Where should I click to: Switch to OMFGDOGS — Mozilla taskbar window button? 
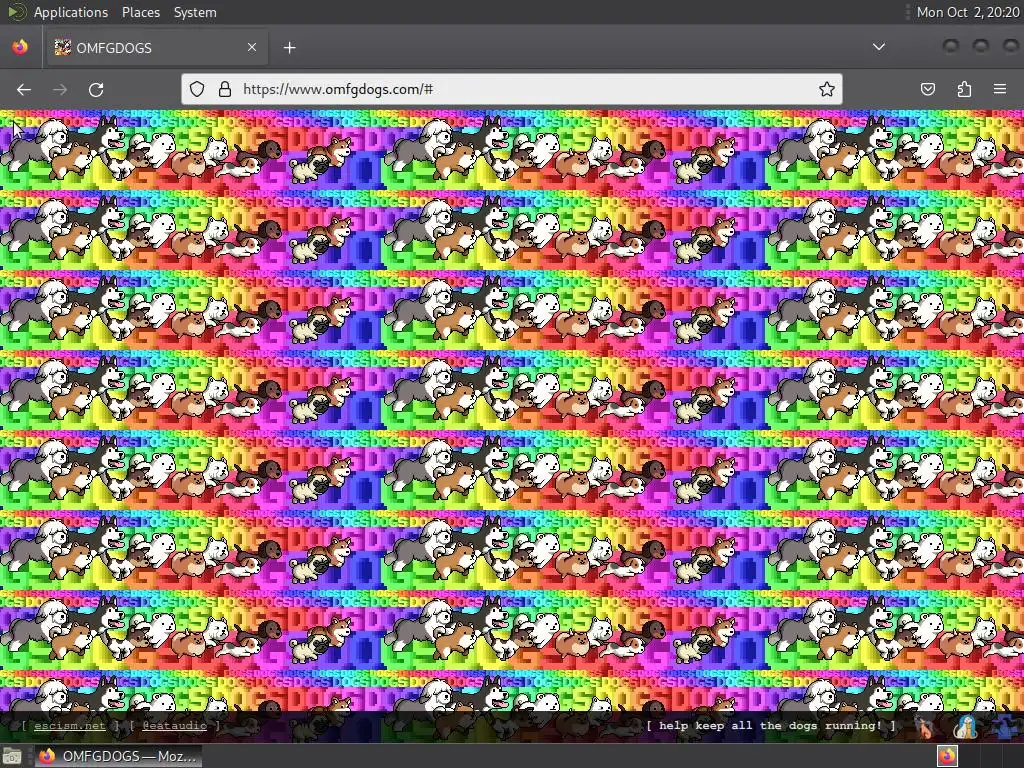click(118, 756)
